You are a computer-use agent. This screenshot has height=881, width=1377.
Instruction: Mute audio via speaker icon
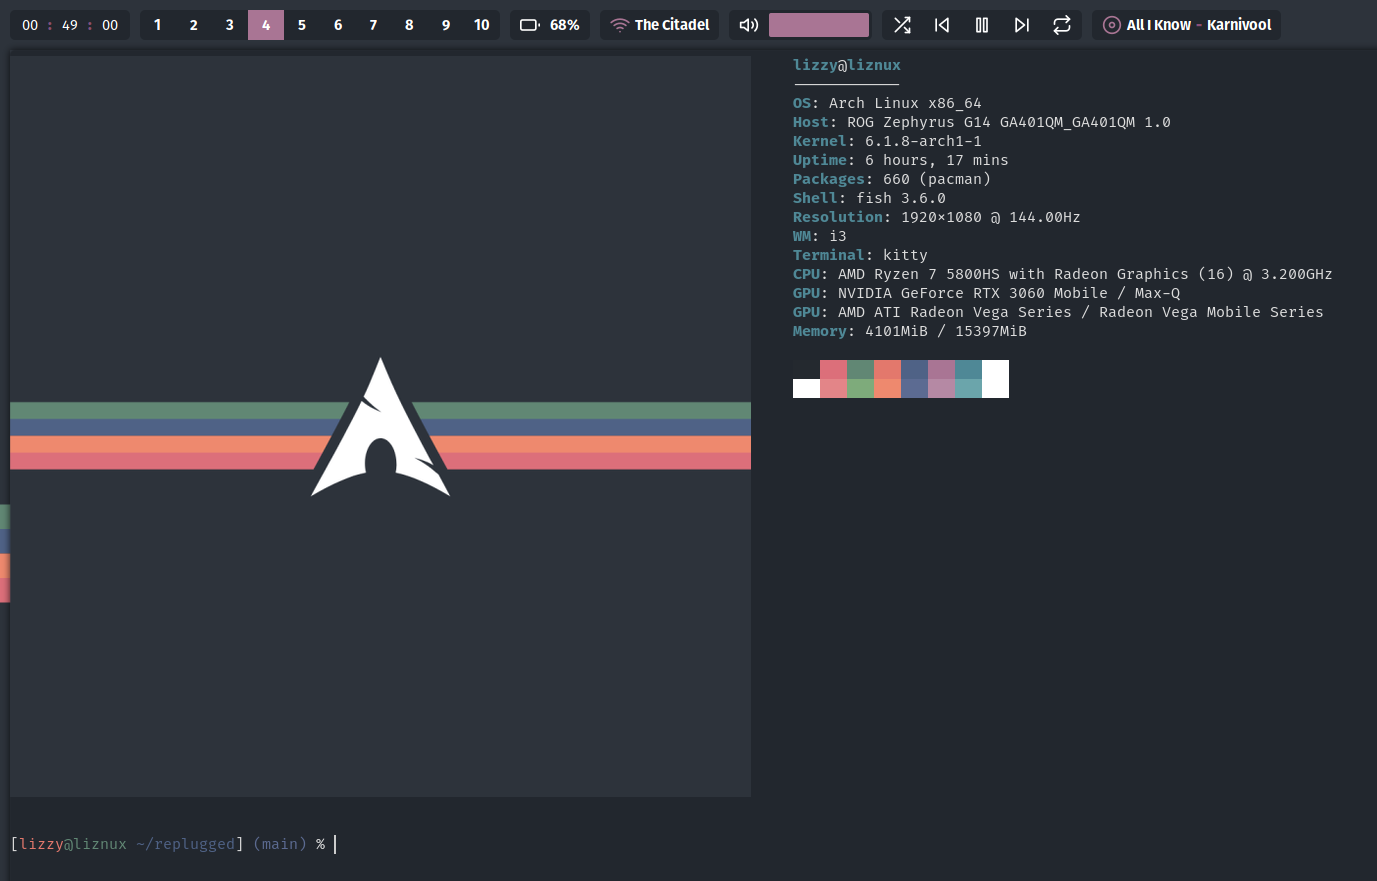tap(749, 25)
